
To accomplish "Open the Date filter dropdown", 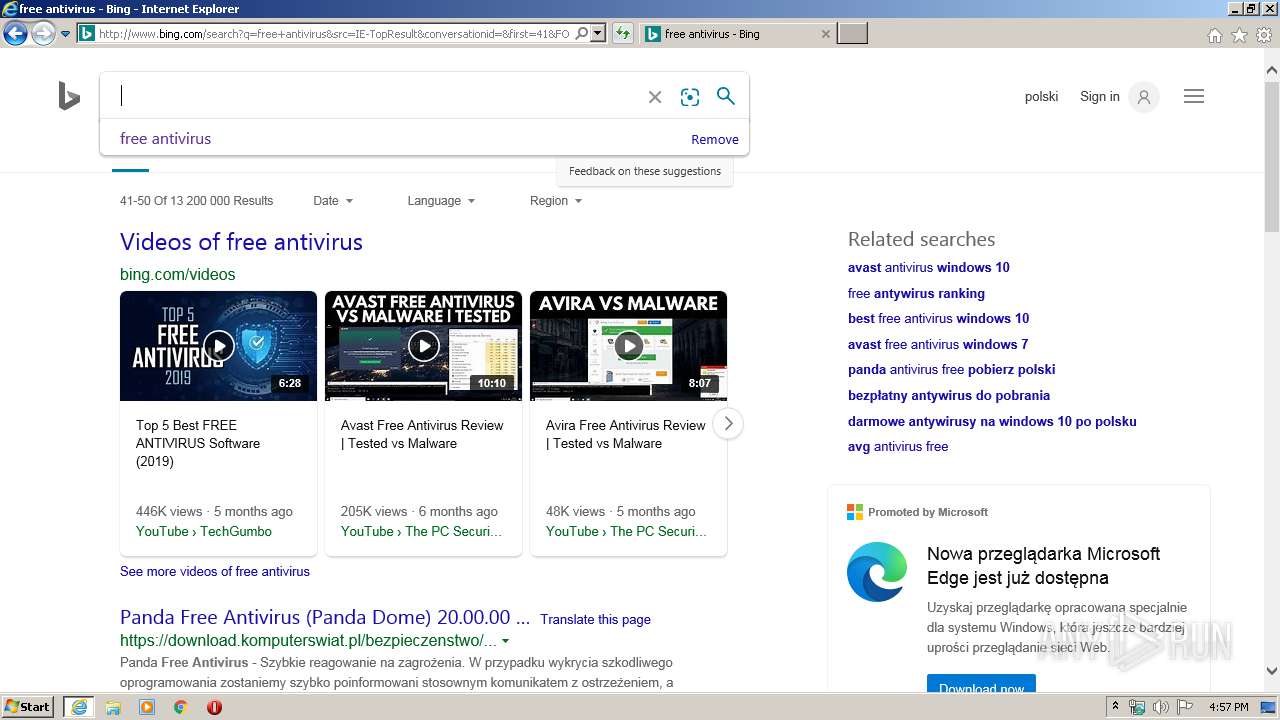I will pos(333,201).
